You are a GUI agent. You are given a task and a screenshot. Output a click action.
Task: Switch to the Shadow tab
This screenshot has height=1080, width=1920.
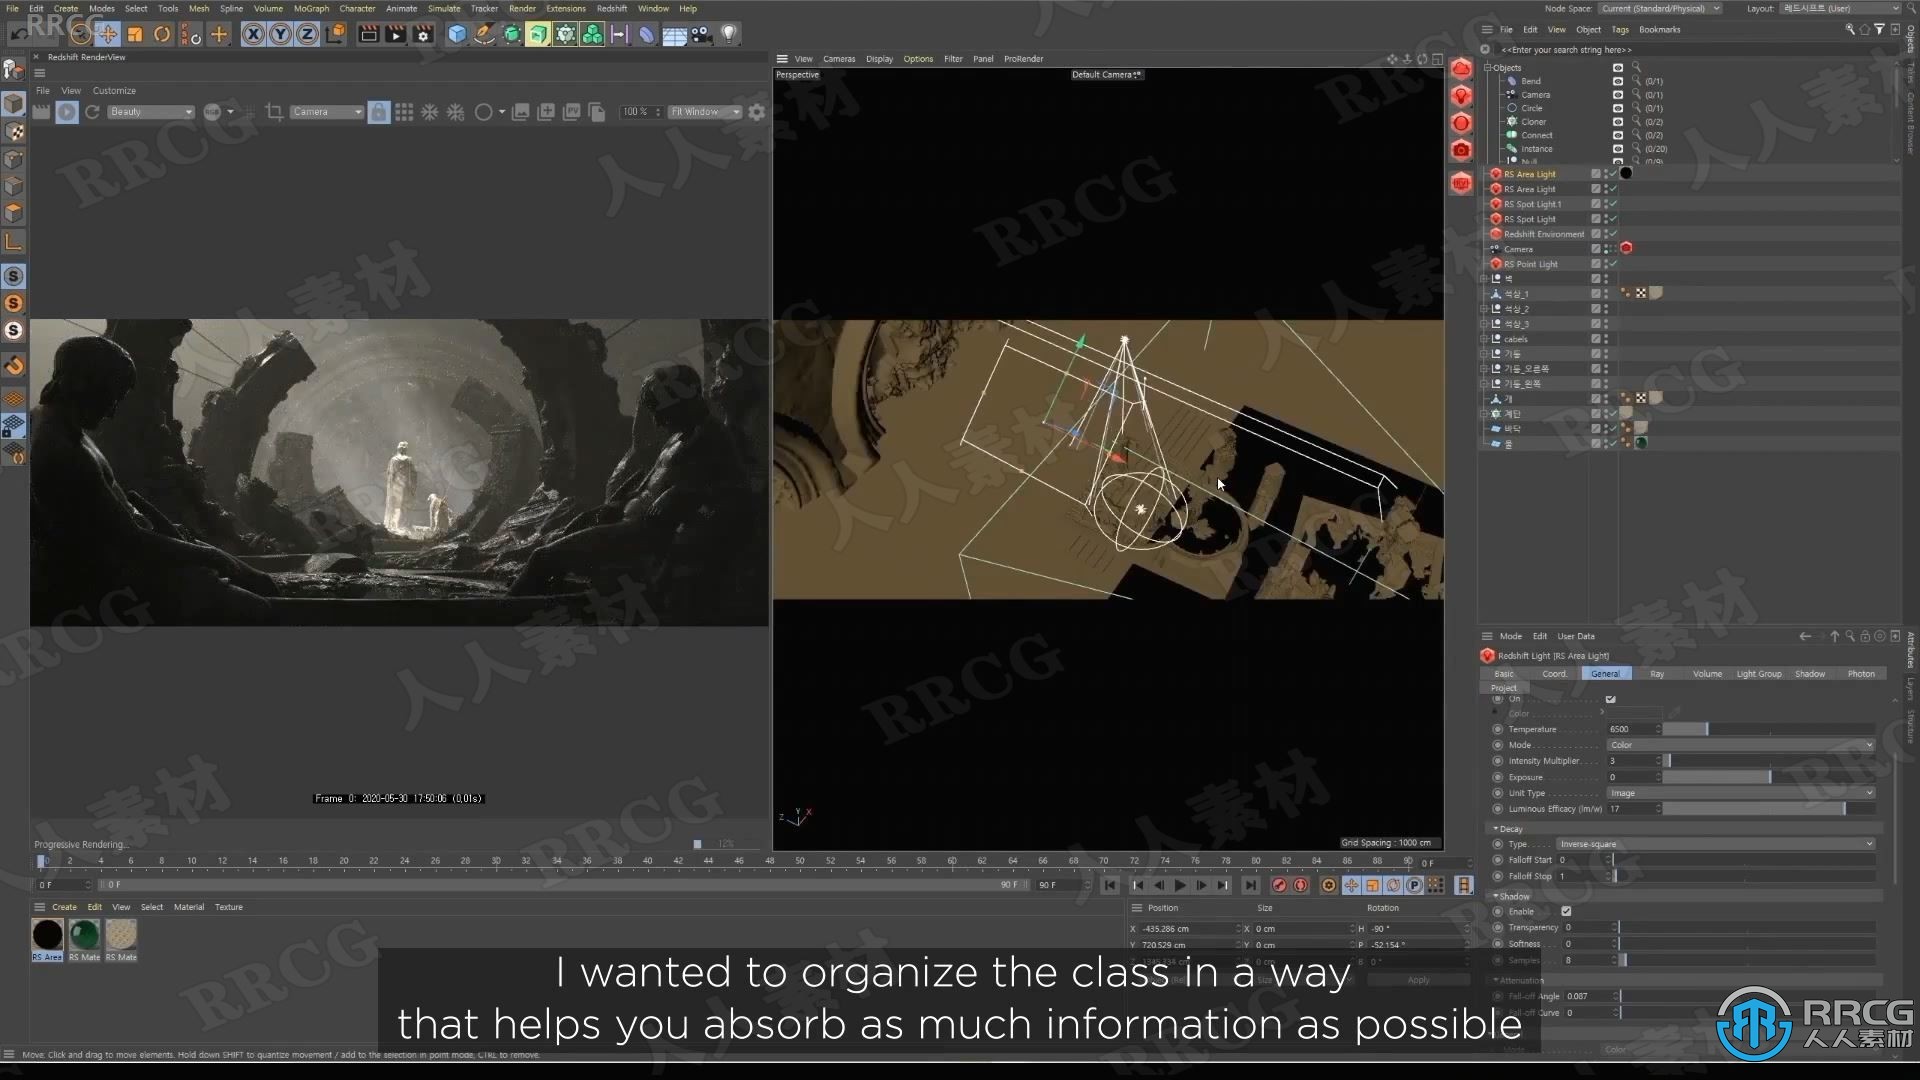[x=1809, y=674]
